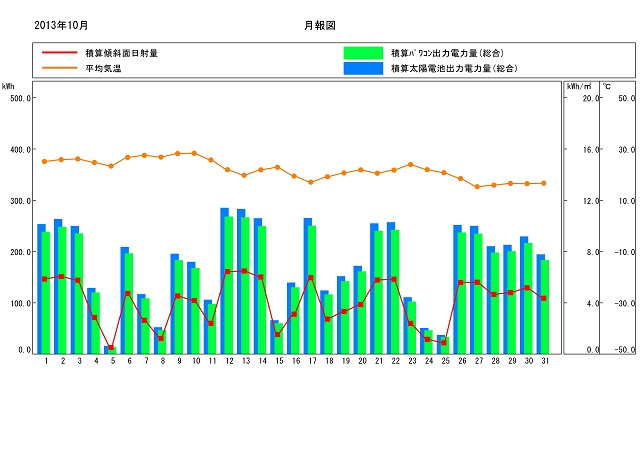Viewport: 640px width, 452px height.
Task: Click the 12.0 tick on kWh/m² axis
Action: coord(591,200)
